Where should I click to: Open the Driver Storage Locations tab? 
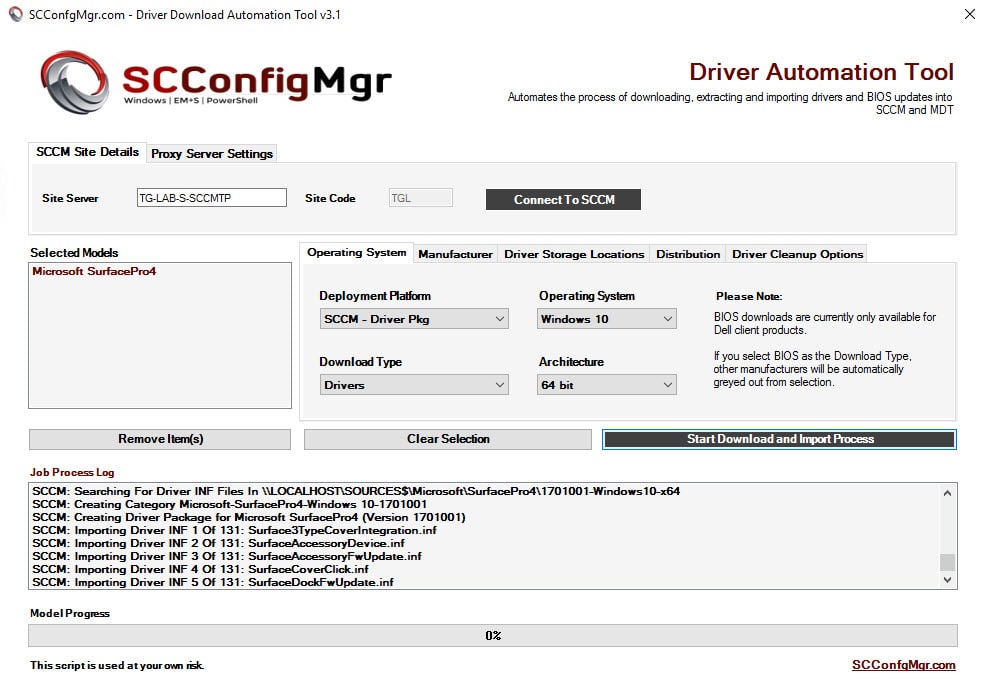pyautogui.click(x=574, y=254)
